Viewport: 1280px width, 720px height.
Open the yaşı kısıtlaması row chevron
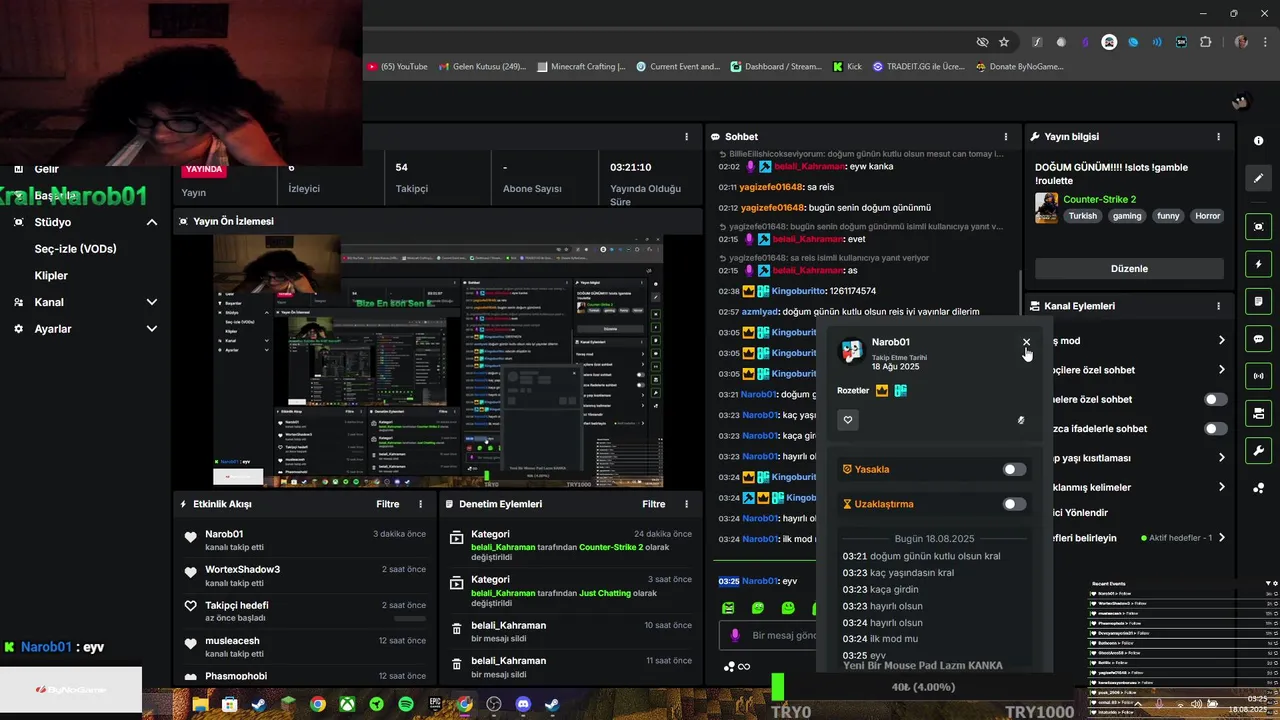[1221, 458]
